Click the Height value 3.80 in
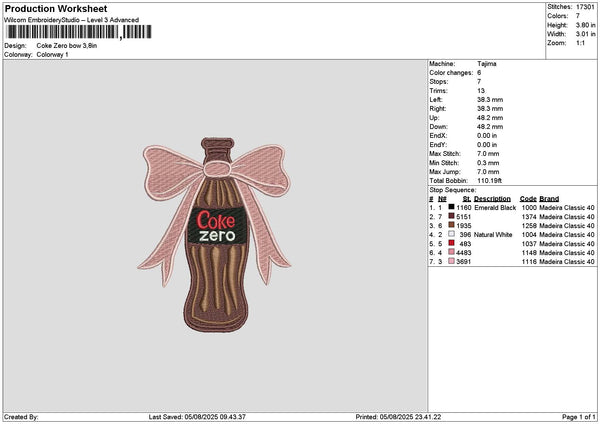Screen dimensions: 600x424 pyautogui.click(x=585, y=25)
